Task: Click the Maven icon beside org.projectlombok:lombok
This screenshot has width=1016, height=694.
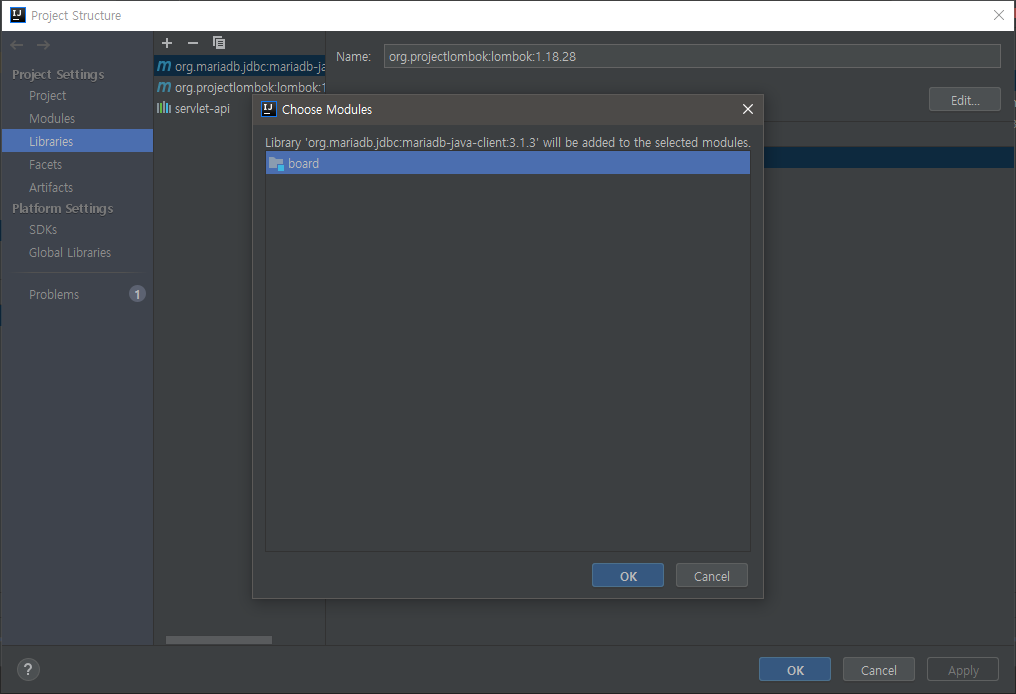Action: (164, 87)
